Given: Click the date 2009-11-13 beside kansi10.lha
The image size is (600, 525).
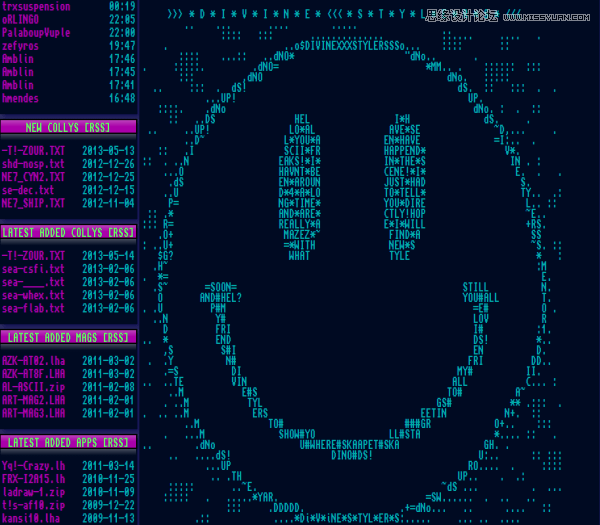Looking at the screenshot, I should (109, 518).
